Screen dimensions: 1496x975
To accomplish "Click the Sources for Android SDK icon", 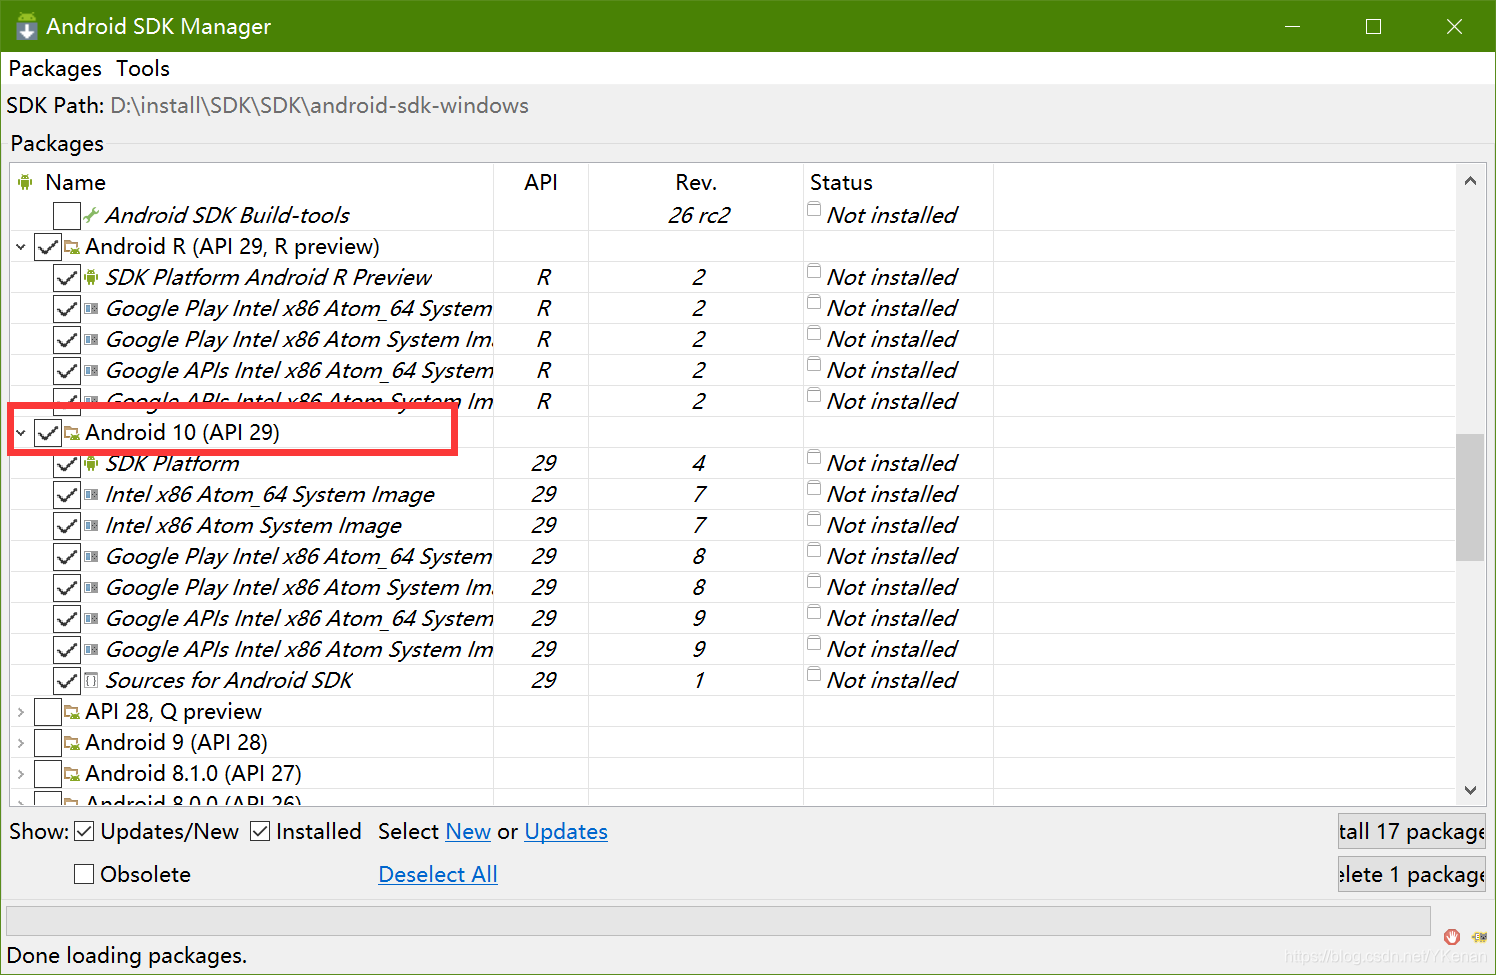I will pyautogui.click(x=91, y=680).
